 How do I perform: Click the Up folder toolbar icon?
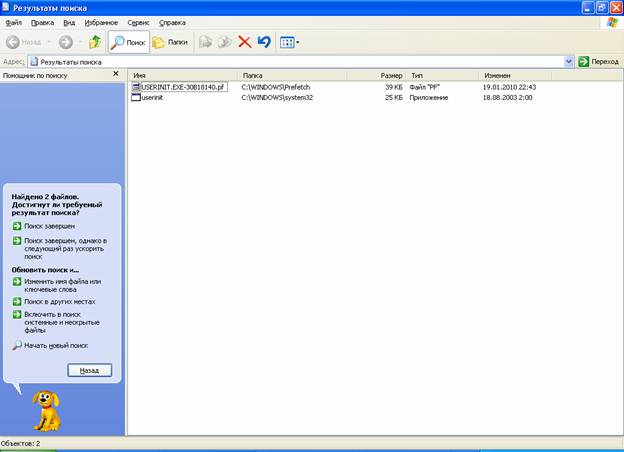pos(95,42)
